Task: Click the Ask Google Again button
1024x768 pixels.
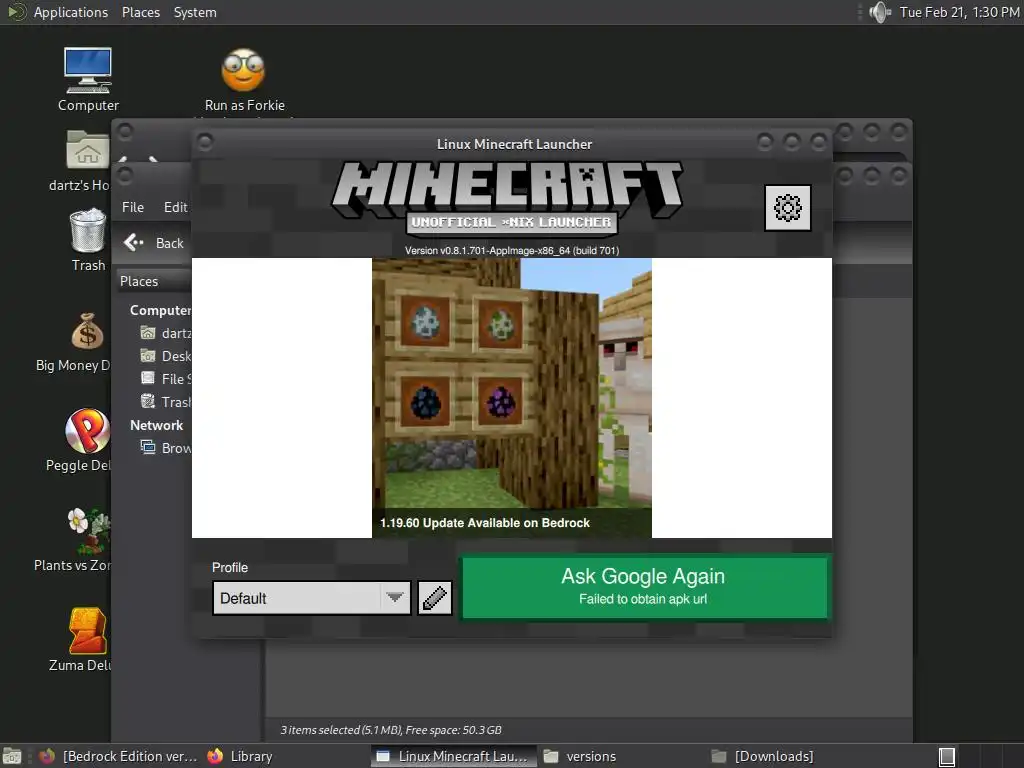Action: (x=644, y=586)
